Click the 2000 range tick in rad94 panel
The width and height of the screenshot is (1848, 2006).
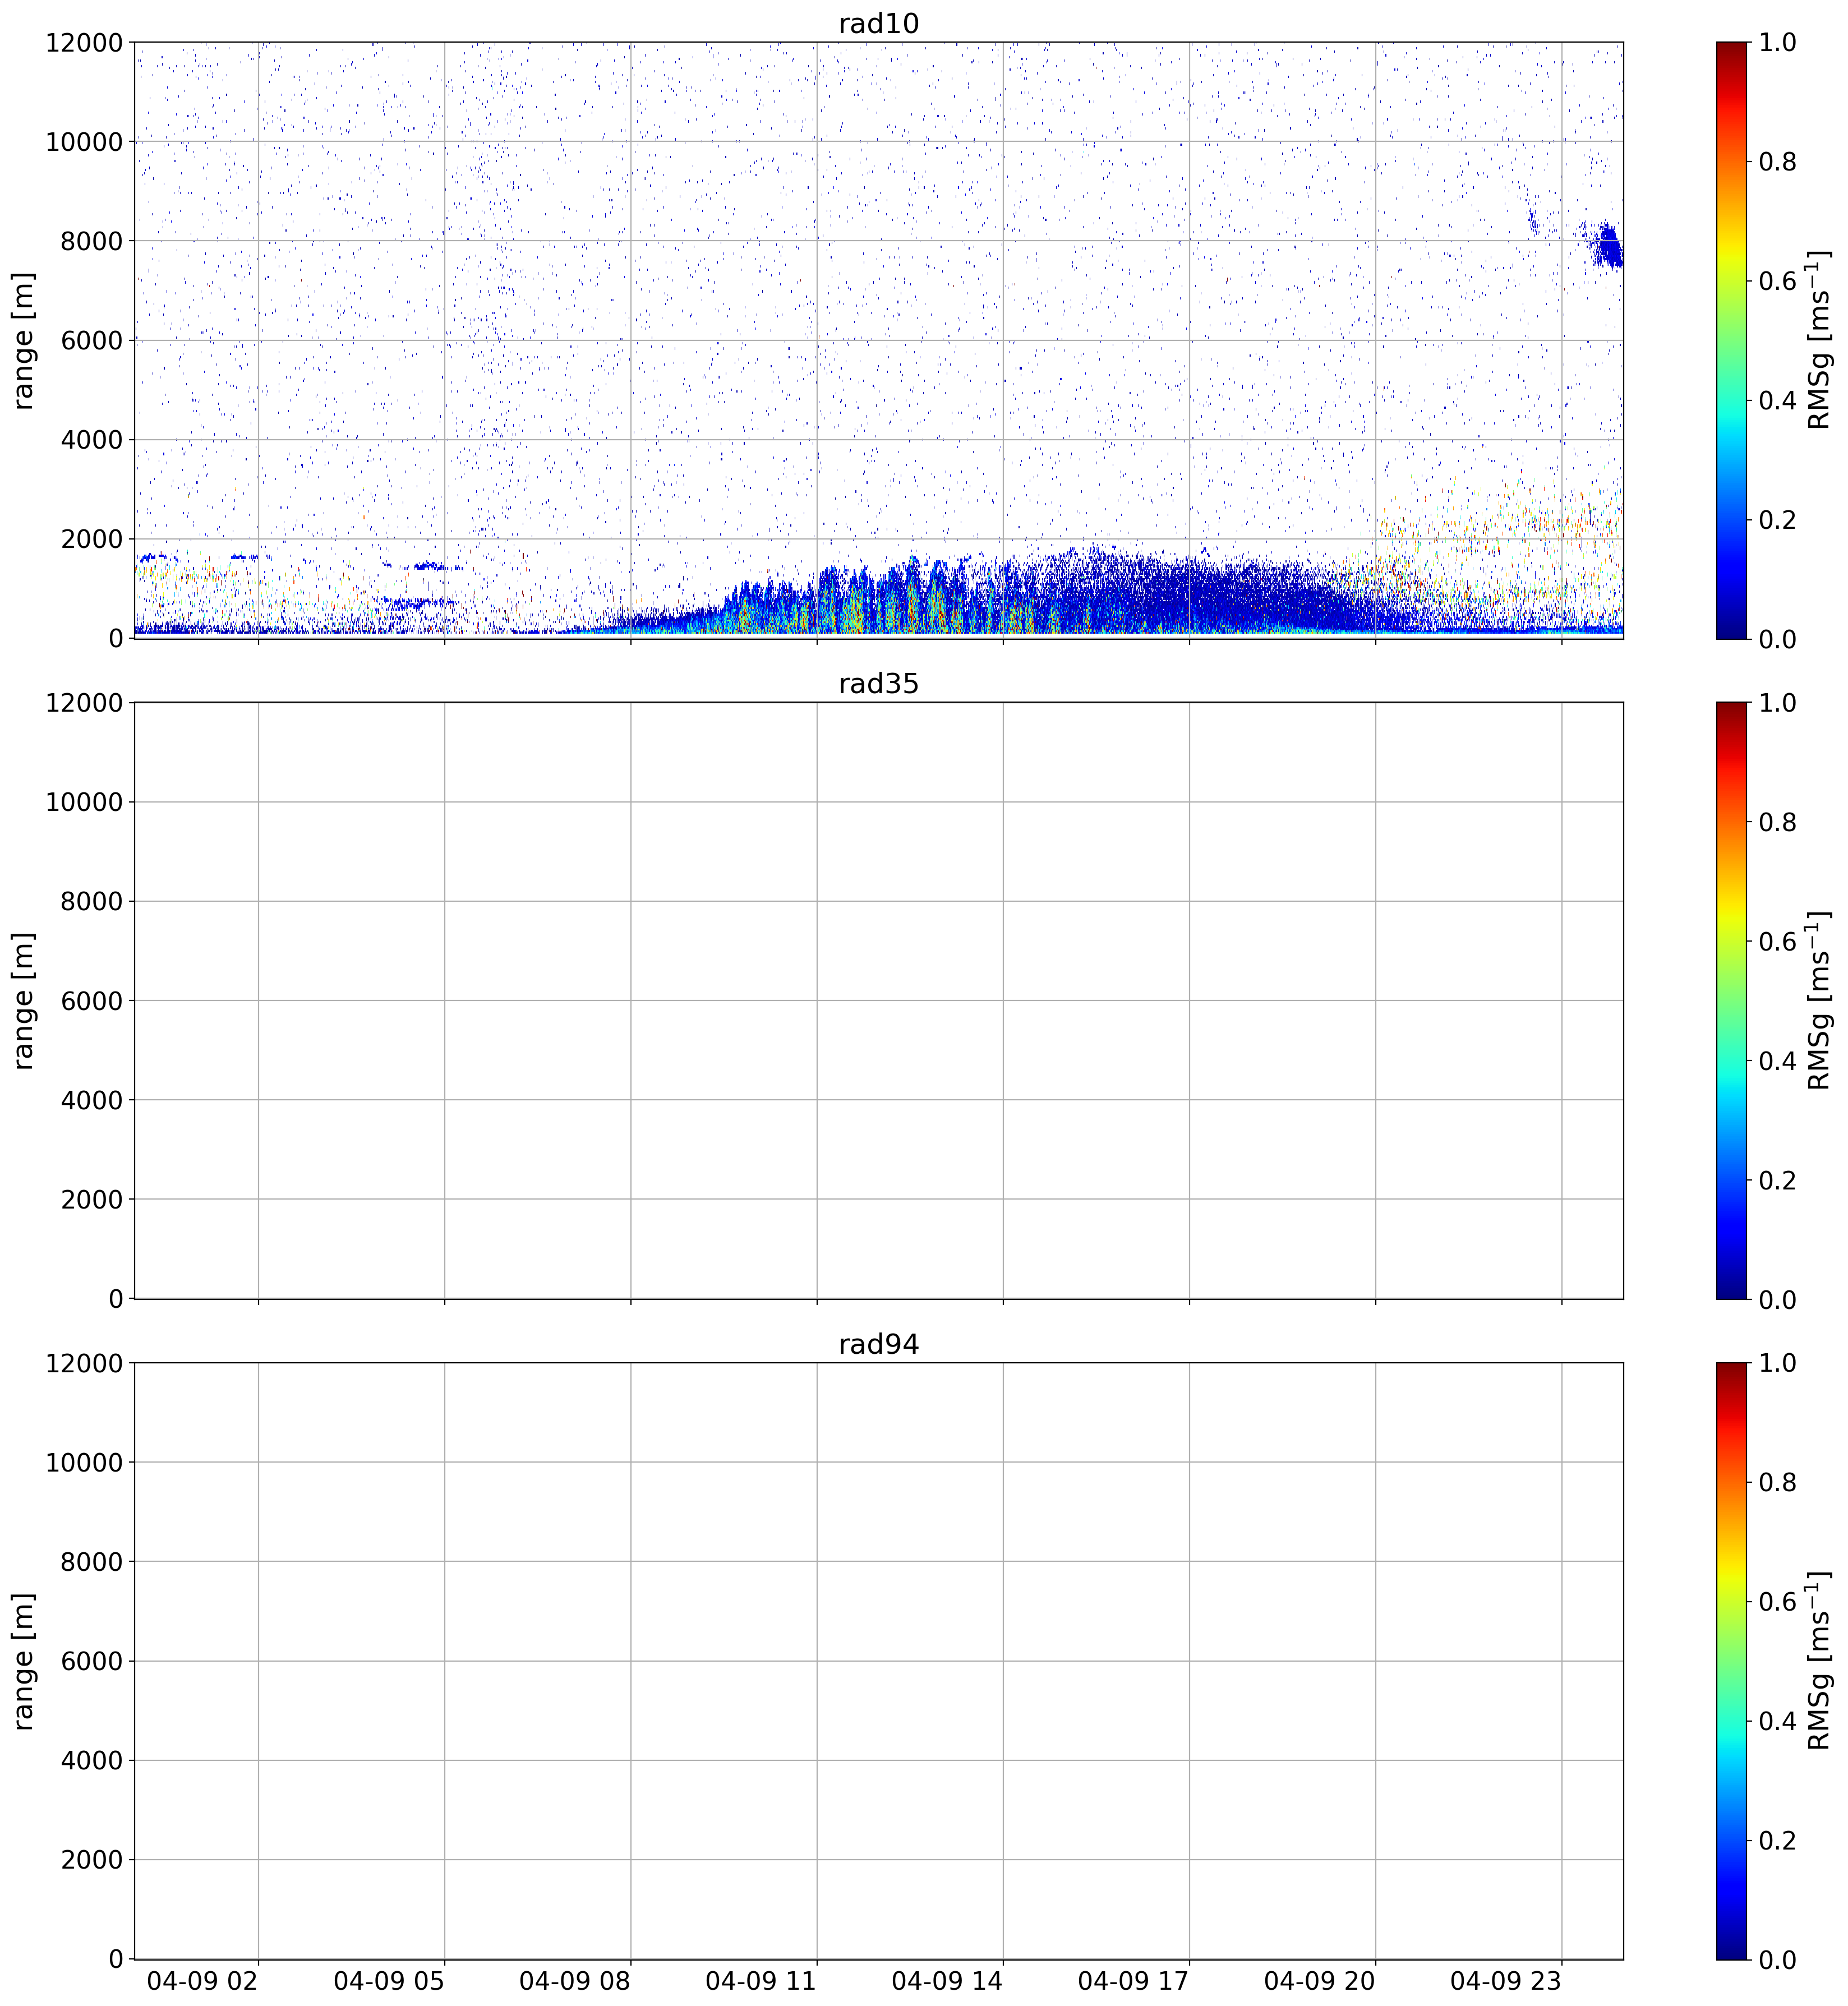91,1860
